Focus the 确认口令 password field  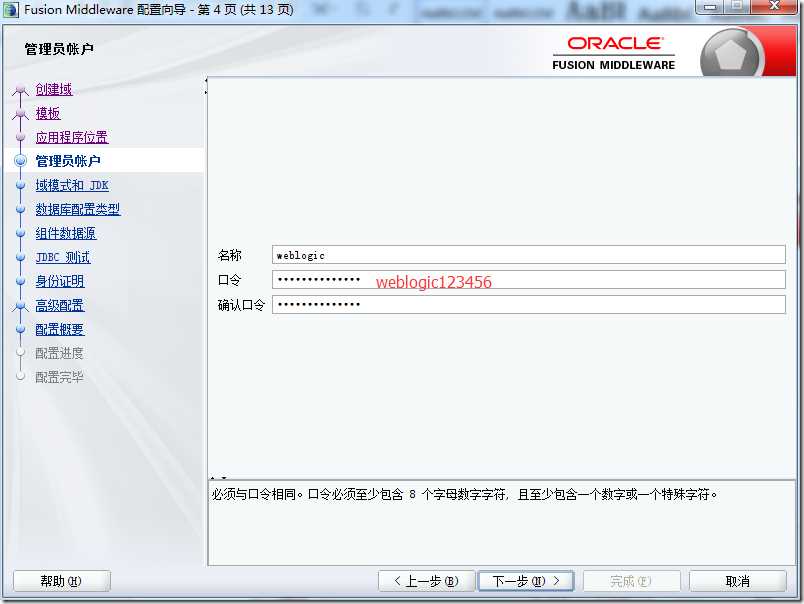pos(529,304)
